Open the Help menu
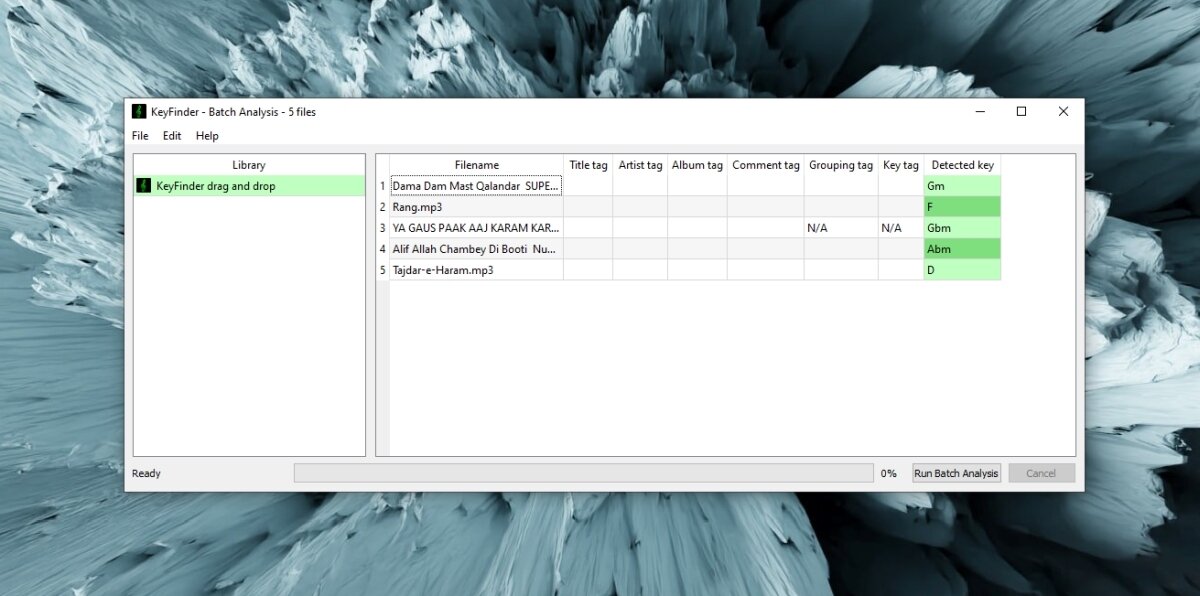This screenshot has height=596, width=1200. click(207, 135)
